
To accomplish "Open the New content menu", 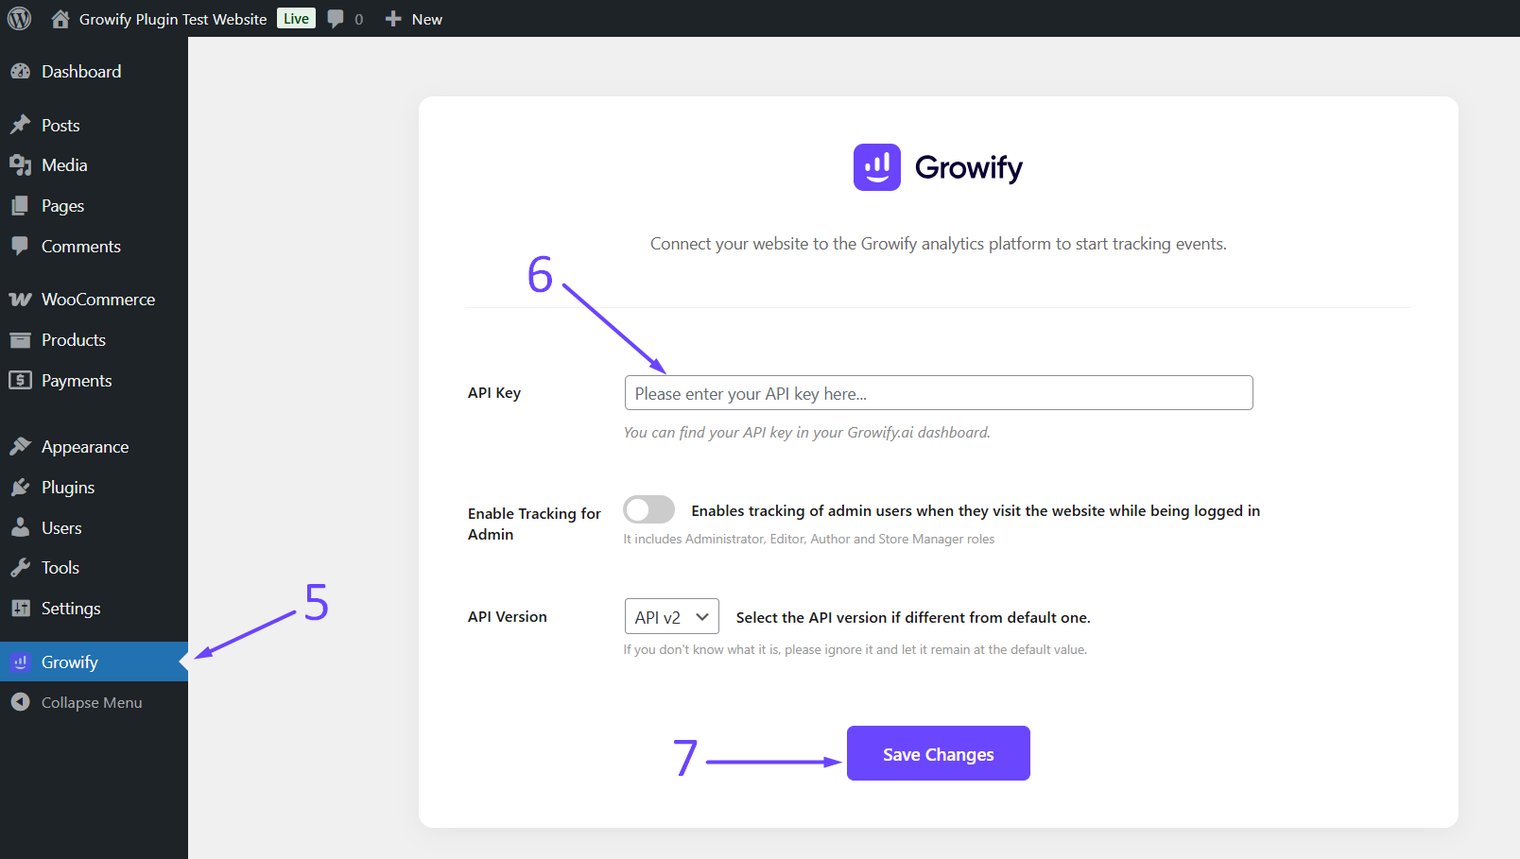I will point(414,19).
